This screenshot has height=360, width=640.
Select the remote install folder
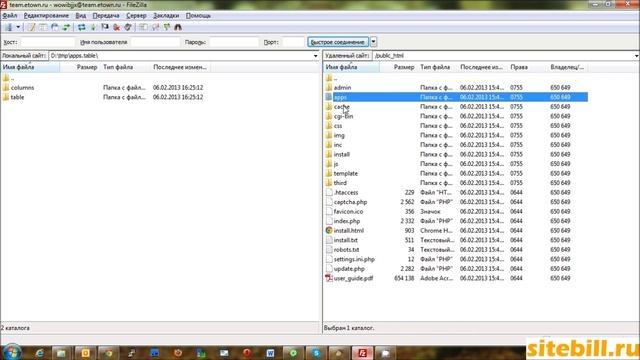342,154
